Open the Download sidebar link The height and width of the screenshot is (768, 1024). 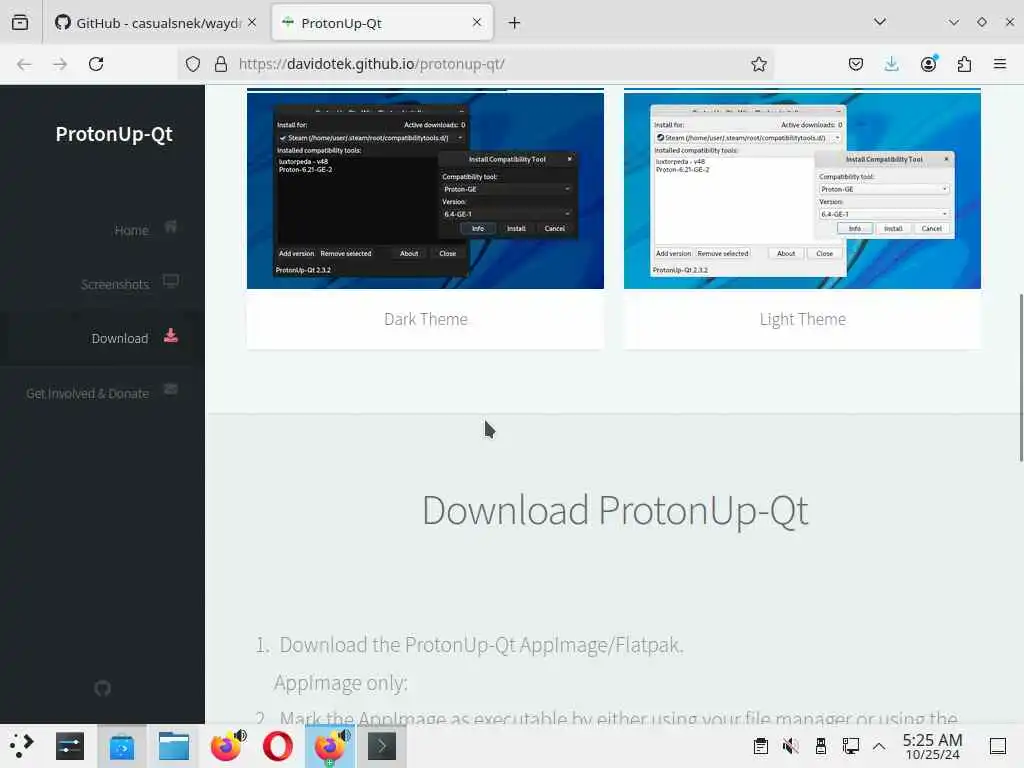click(x=120, y=338)
